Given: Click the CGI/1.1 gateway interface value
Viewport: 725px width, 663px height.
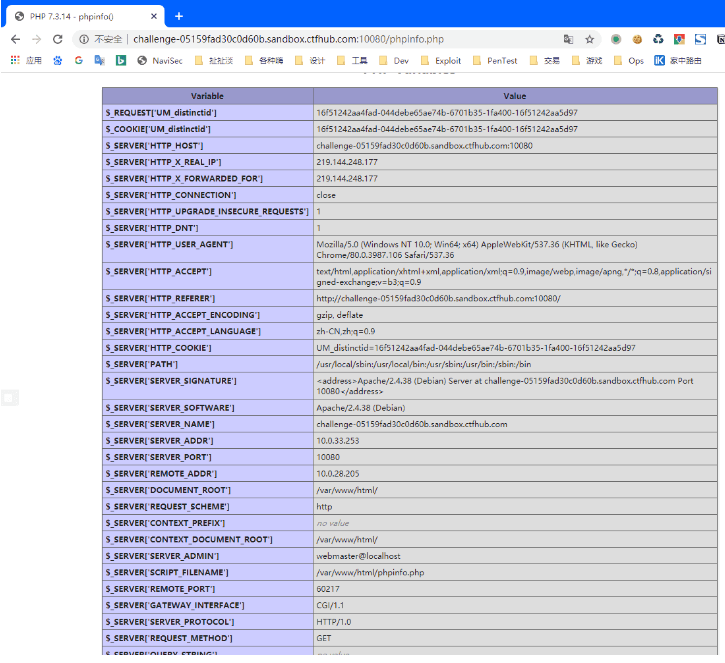Looking at the screenshot, I should [x=330, y=605].
